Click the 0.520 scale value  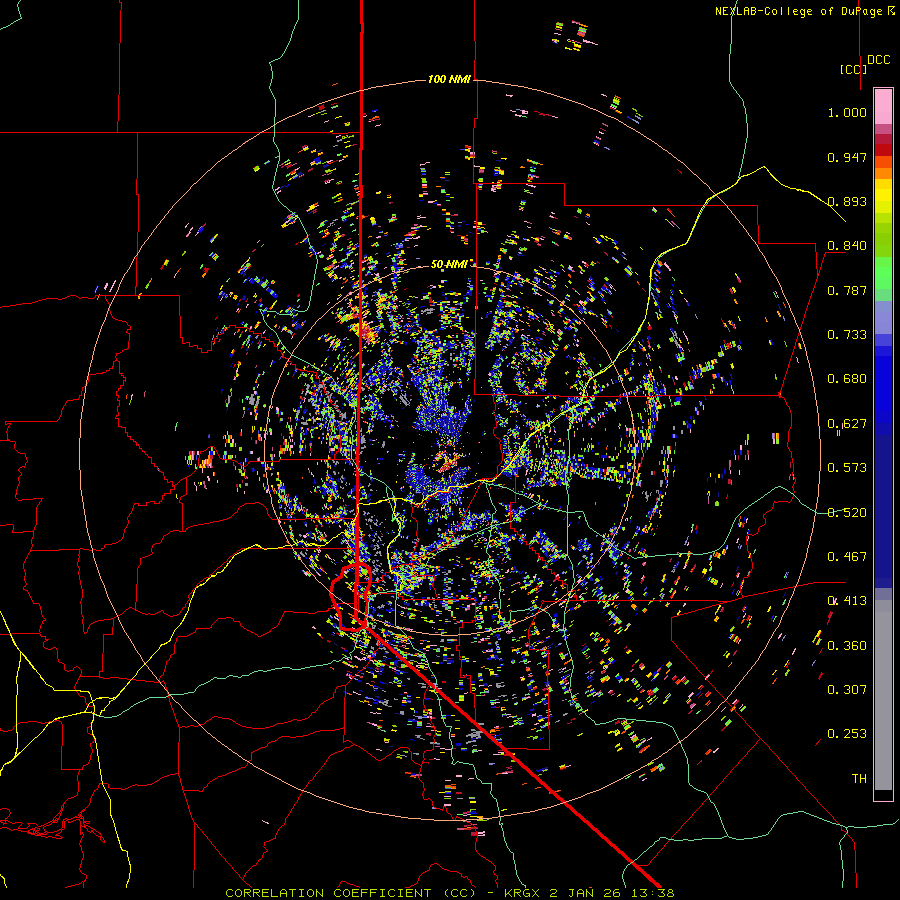[x=847, y=513]
